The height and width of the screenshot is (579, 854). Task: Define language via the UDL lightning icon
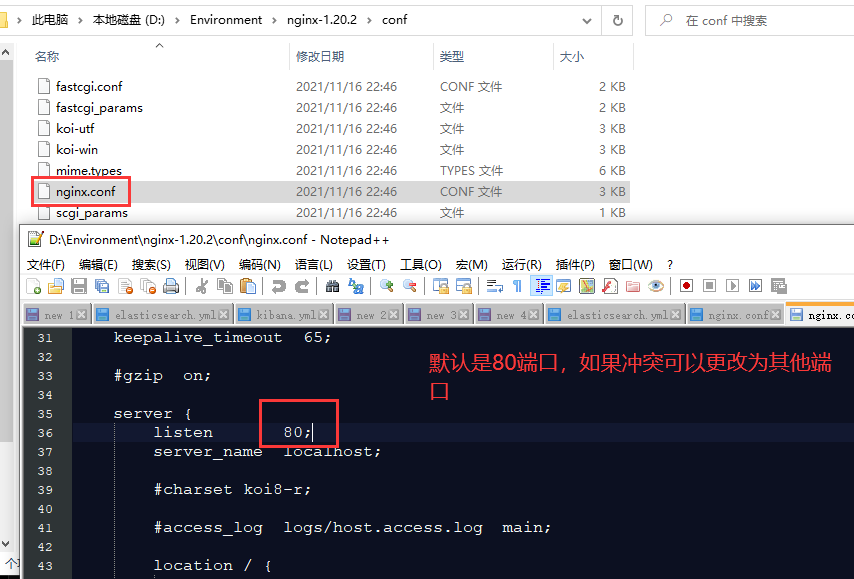564,286
